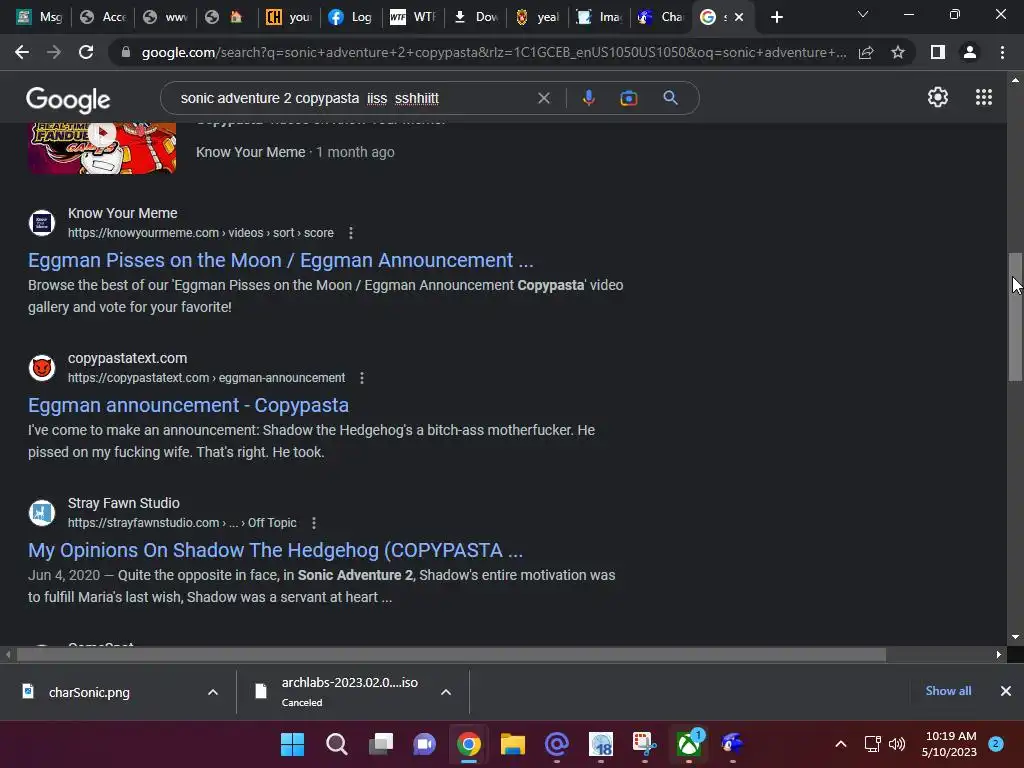Screen dimensions: 1024x768
Task: Click the scroll right arrow
Action: [x=999, y=654]
